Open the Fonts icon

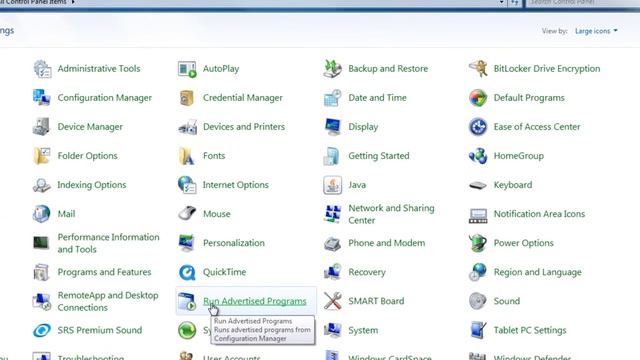[x=187, y=156]
